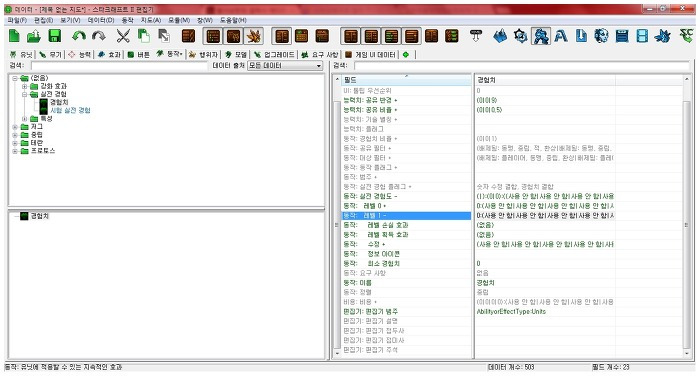Select 경험치 in the lower left panel

tap(39, 216)
